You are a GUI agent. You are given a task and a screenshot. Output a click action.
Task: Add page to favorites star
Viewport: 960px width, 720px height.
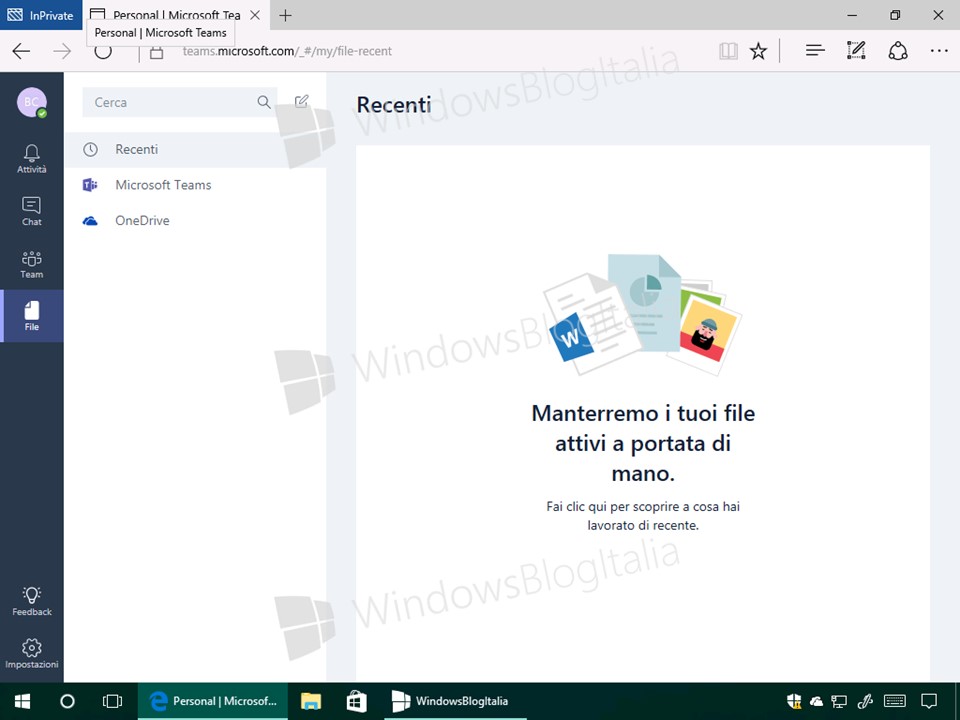[x=759, y=51]
